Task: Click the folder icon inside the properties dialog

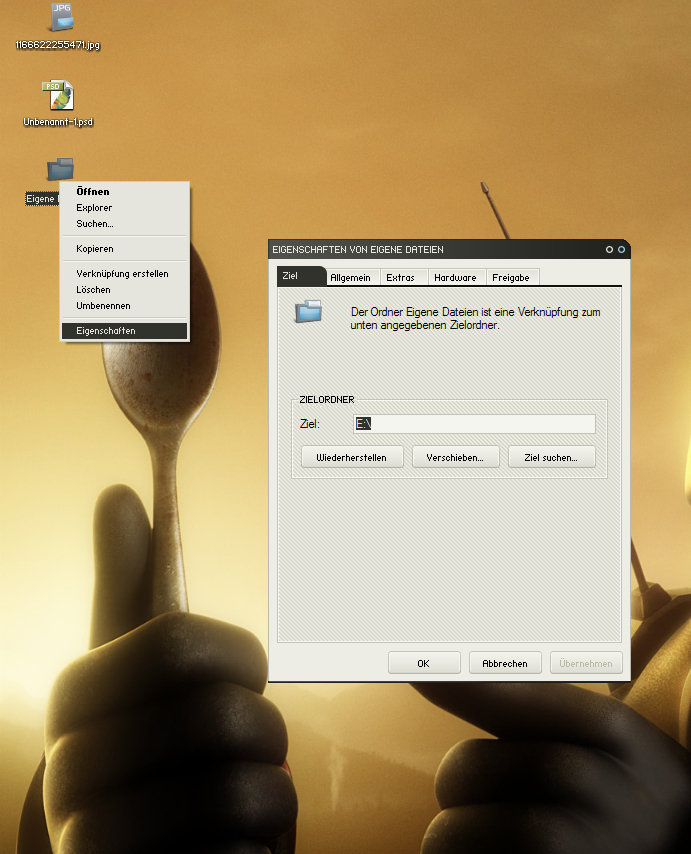Action: pyautogui.click(x=308, y=312)
